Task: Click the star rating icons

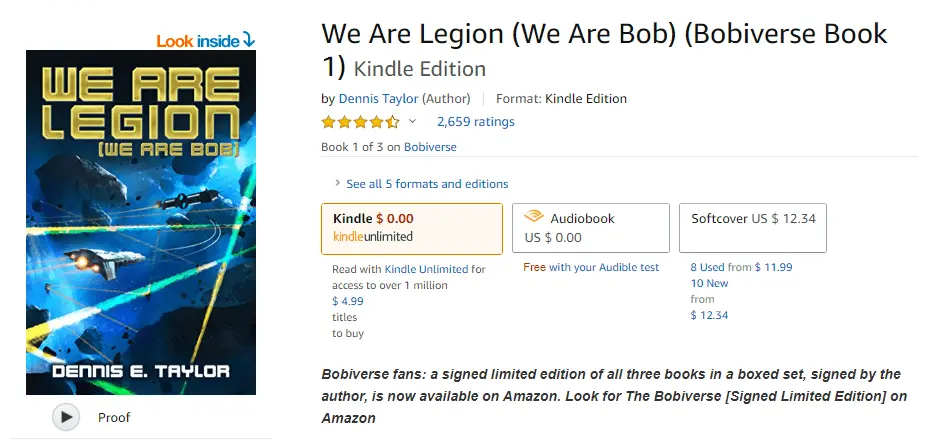Action: [360, 122]
